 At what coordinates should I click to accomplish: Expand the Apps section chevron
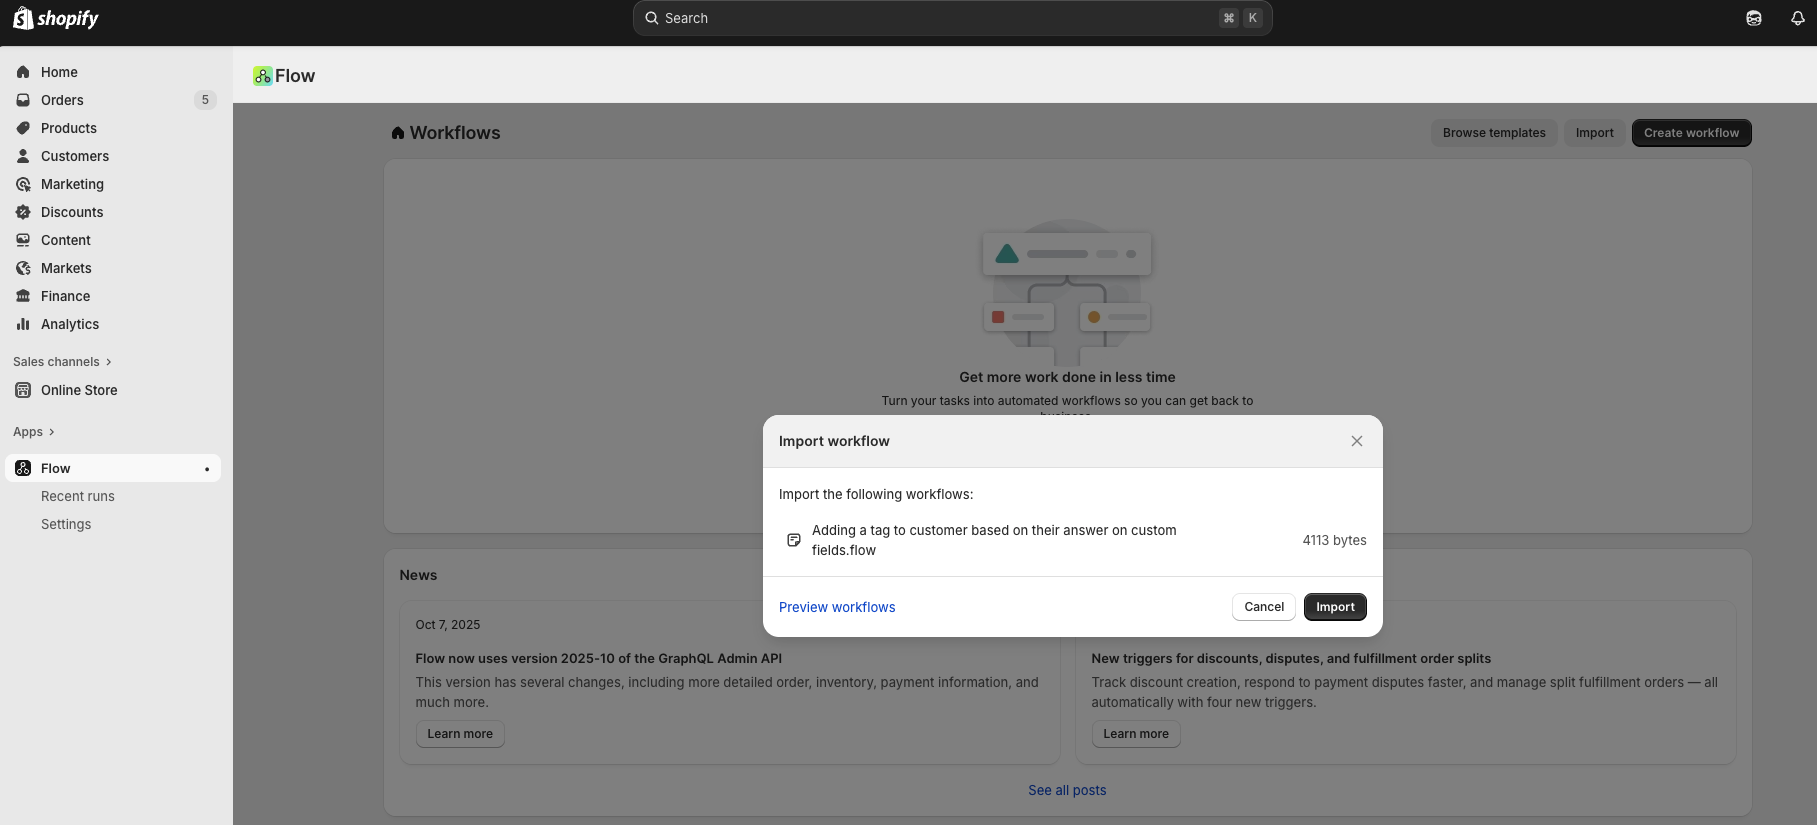point(51,432)
